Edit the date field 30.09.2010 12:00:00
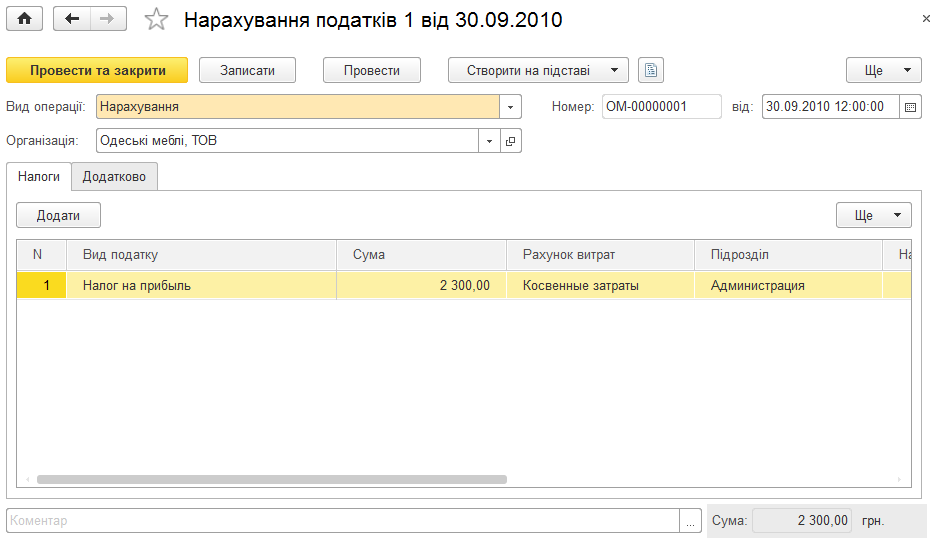Image resolution: width=937 pixels, height=545 pixels. coord(831,107)
